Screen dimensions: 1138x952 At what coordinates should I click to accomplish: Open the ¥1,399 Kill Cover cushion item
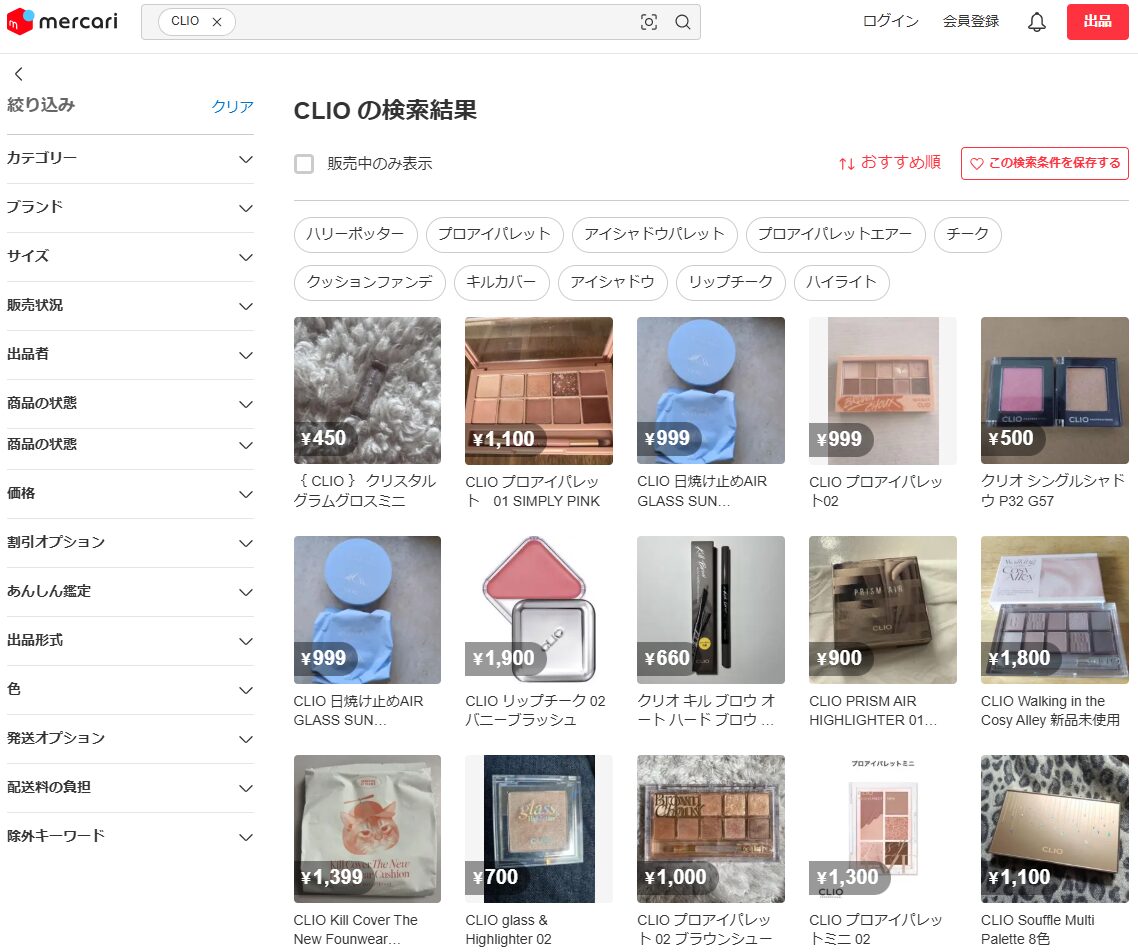click(367, 852)
